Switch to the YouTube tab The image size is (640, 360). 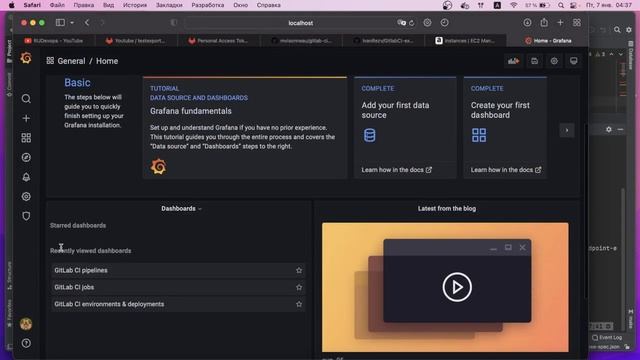pyautogui.click(x=55, y=41)
